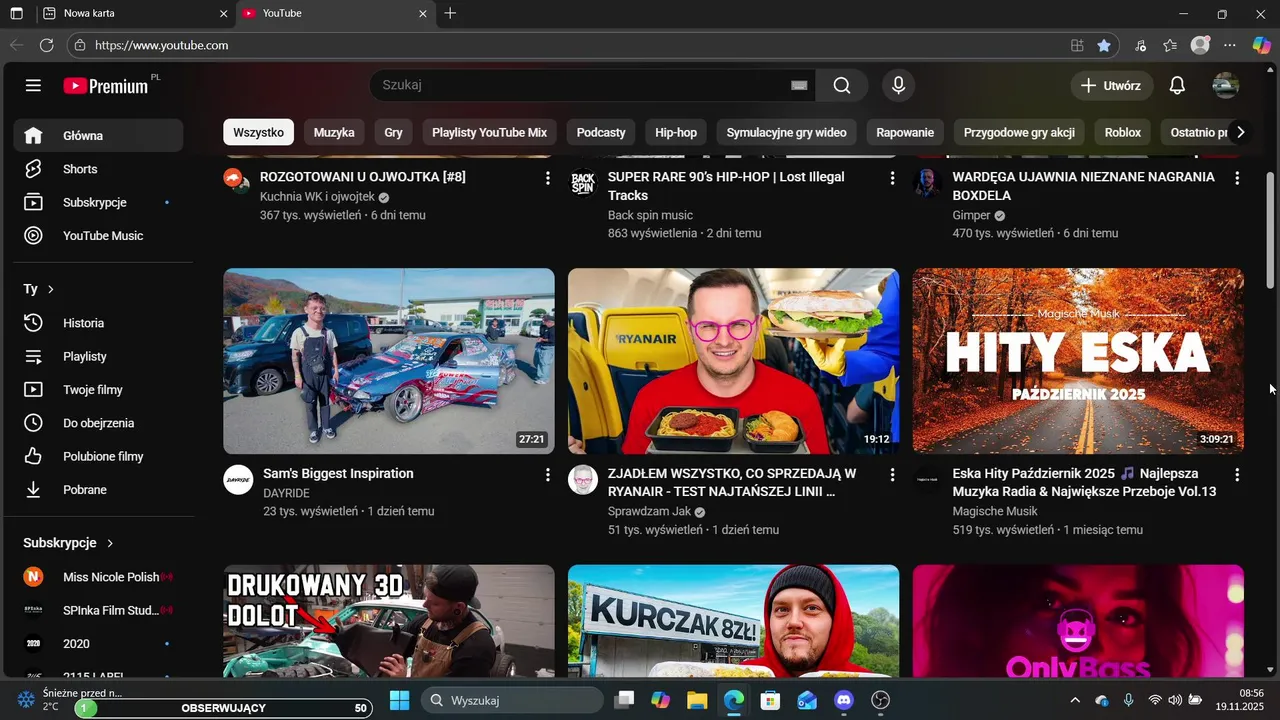Open the Sam's Biggest Inspiration thumbnail
Screen dimensions: 1280x720
tap(389, 361)
